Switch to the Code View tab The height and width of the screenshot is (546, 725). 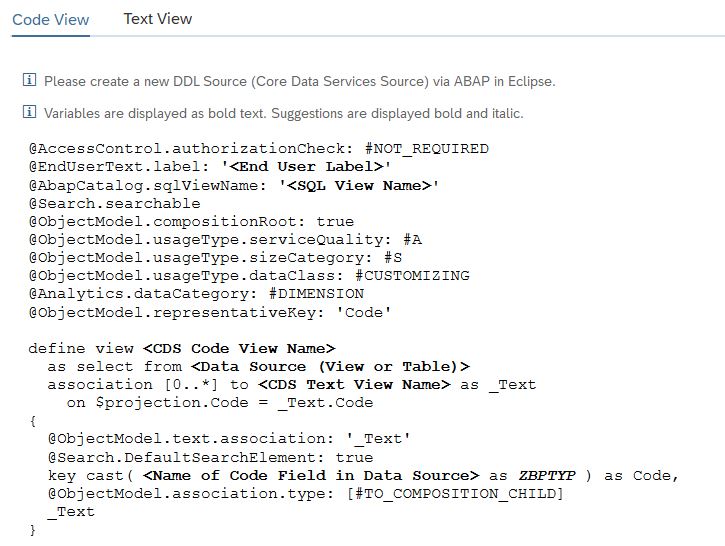pyautogui.click(x=50, y=20)
